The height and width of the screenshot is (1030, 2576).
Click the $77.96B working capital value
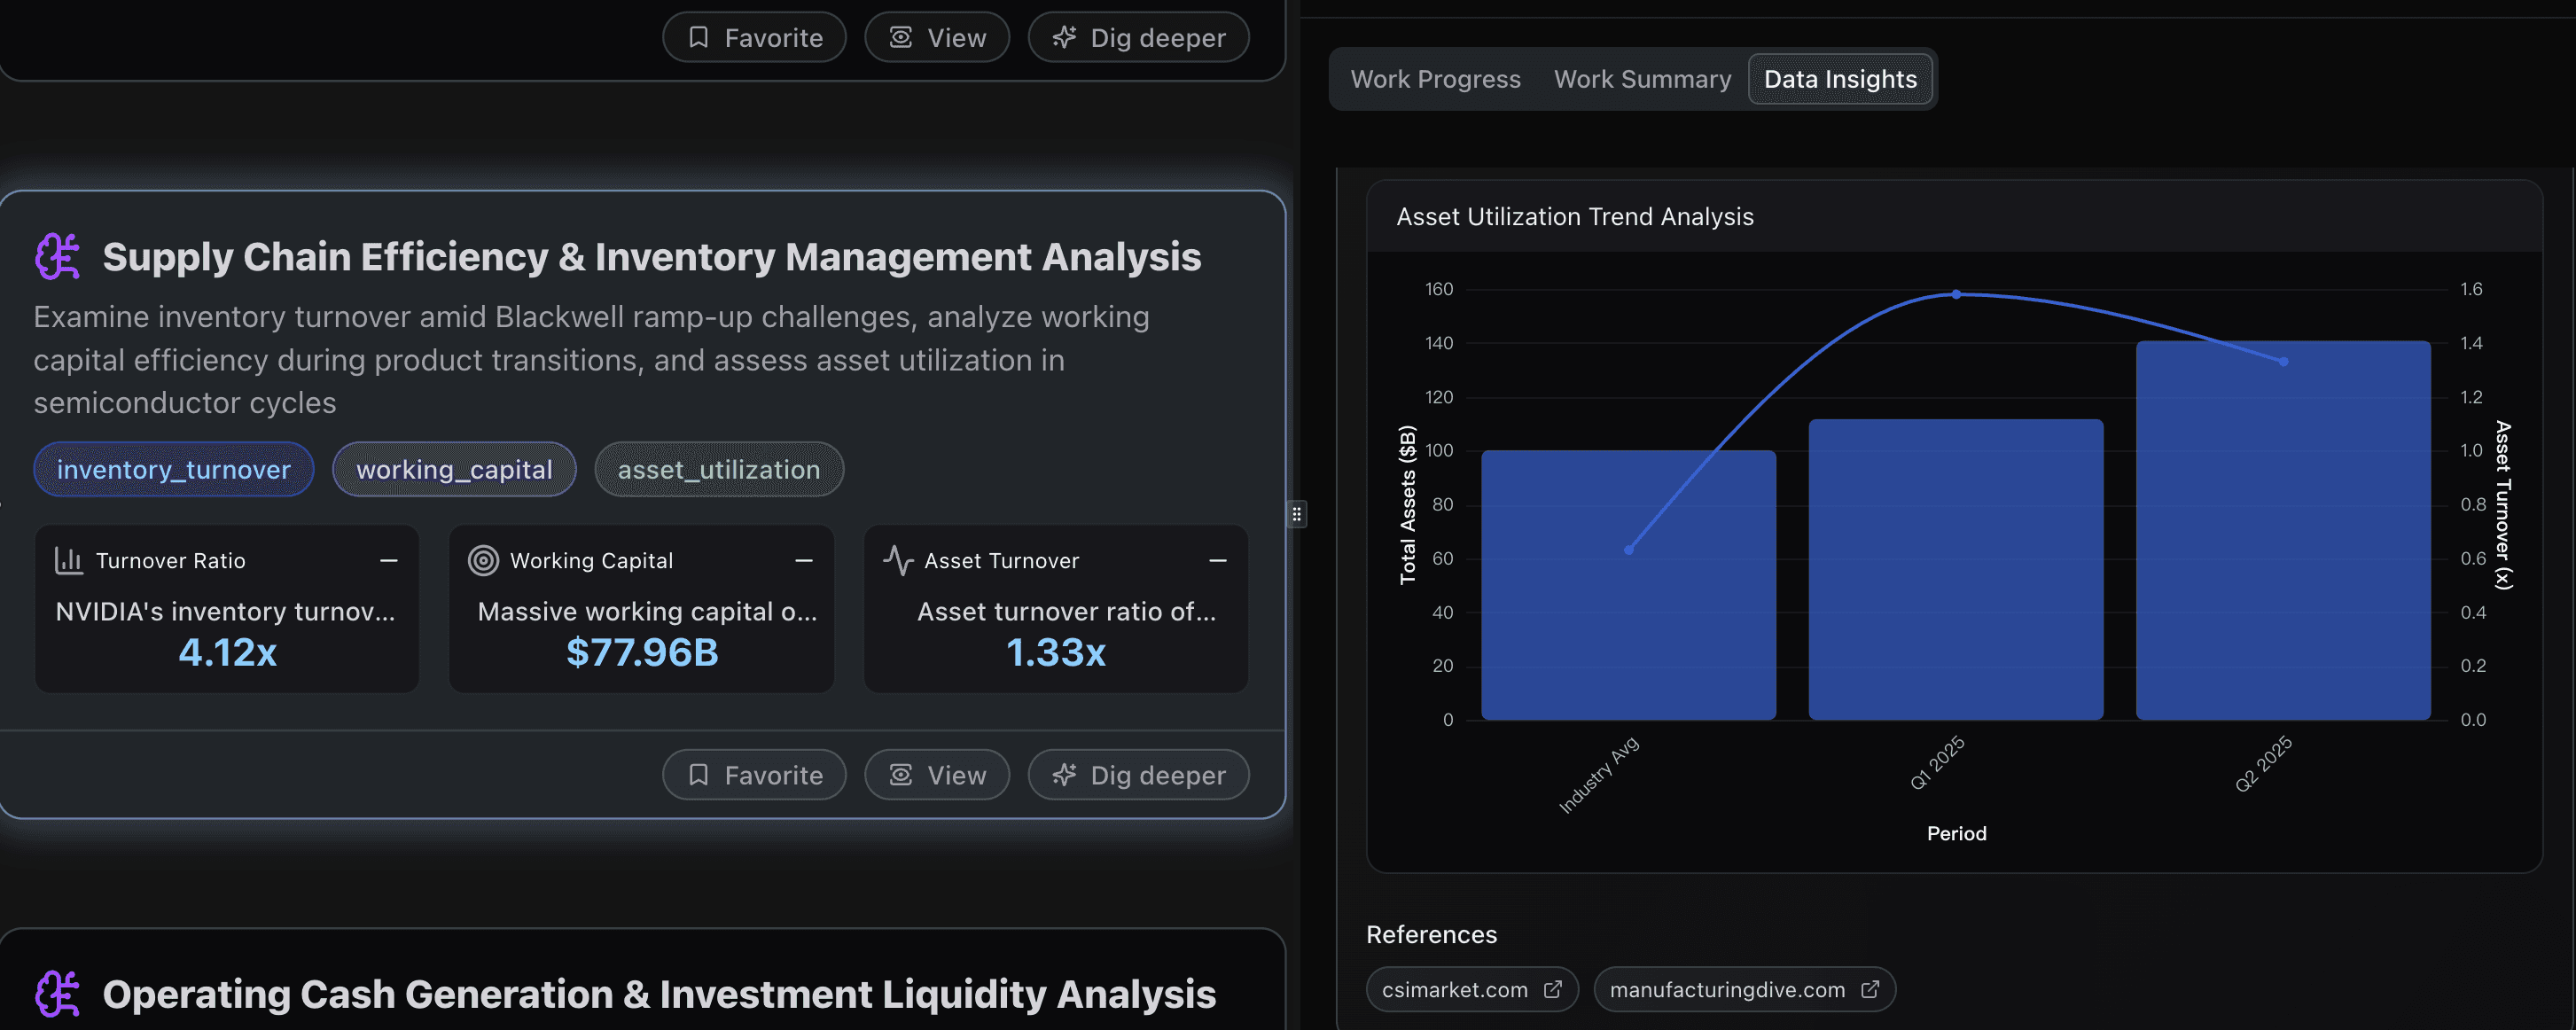click(642, 652)
